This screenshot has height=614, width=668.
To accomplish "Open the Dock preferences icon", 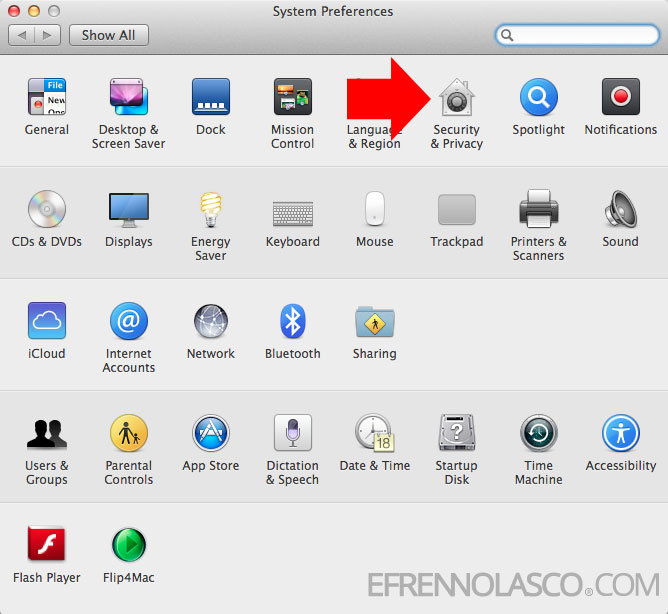I will (x=211, y=97).
